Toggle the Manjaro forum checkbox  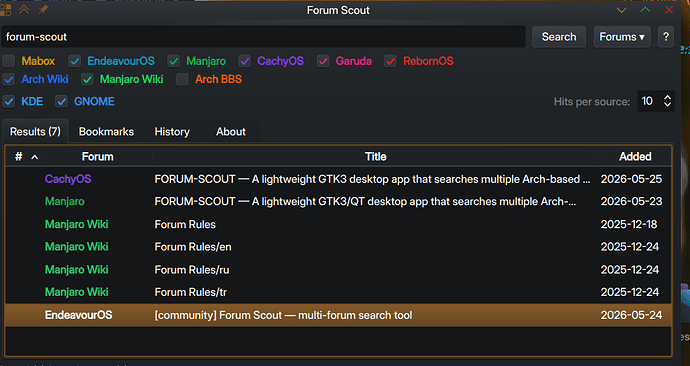pyautogui.click(x=174, y=61)
